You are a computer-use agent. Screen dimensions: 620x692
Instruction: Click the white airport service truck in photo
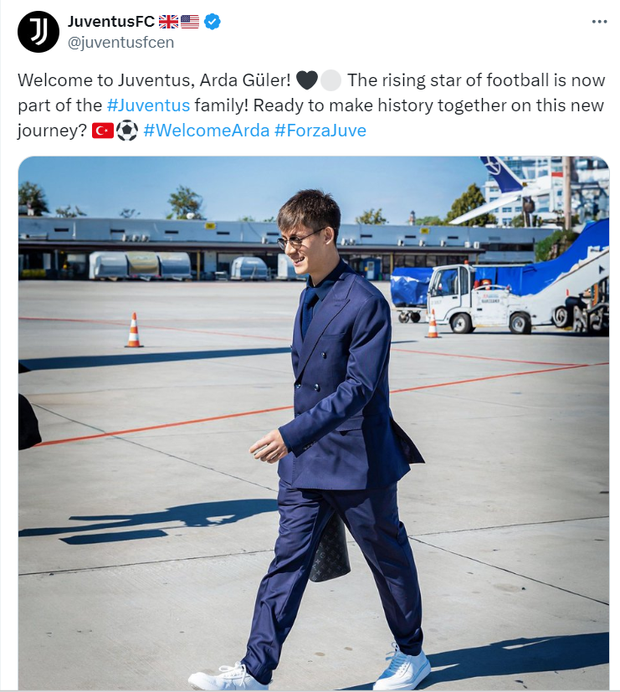(481, 299)
